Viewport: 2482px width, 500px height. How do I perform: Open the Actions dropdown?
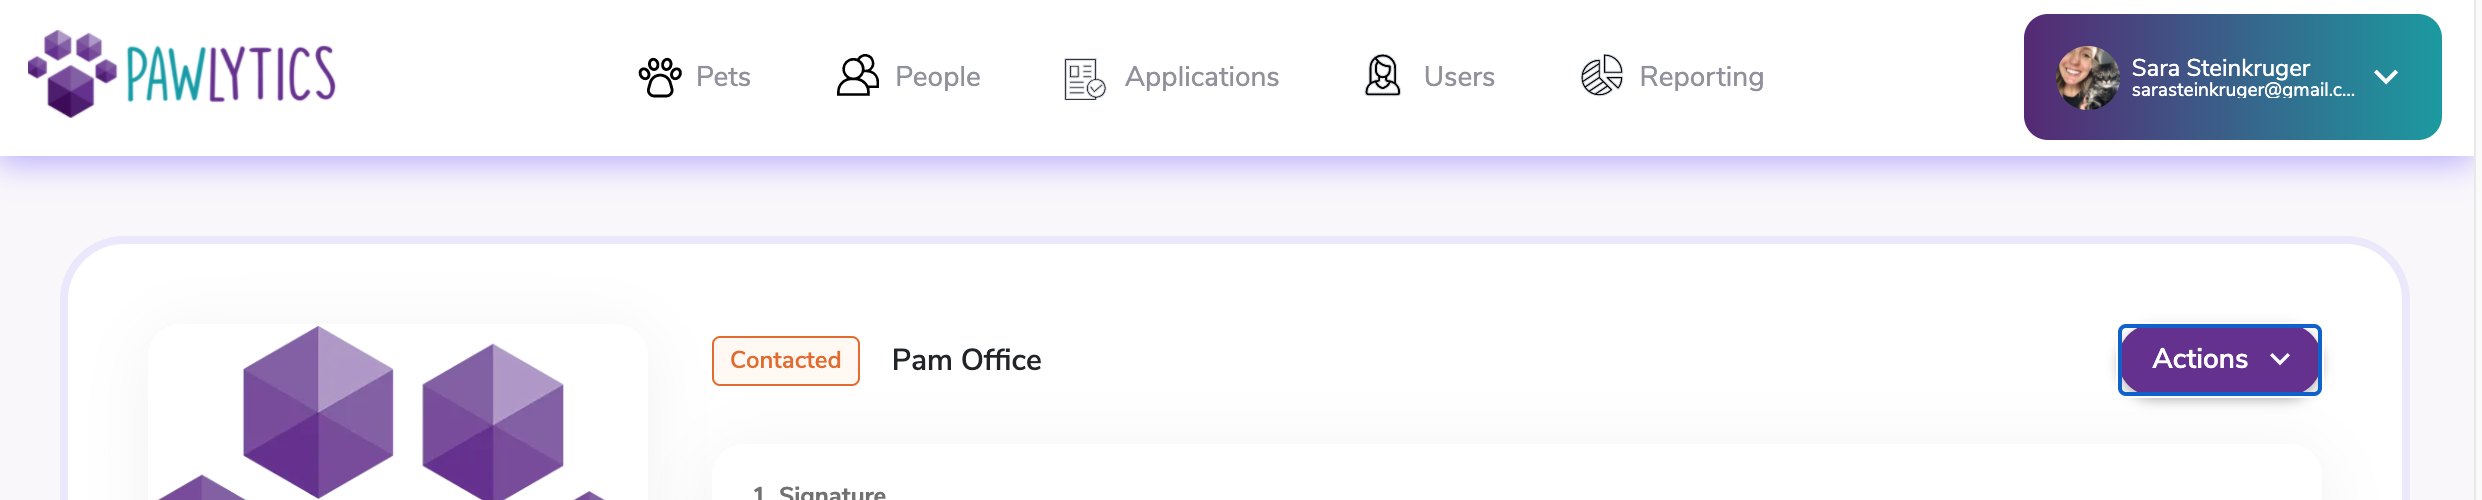point(2220,360)
